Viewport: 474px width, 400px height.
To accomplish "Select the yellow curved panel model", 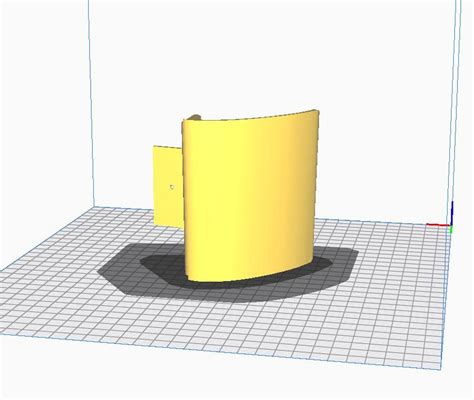I will 250,196.
